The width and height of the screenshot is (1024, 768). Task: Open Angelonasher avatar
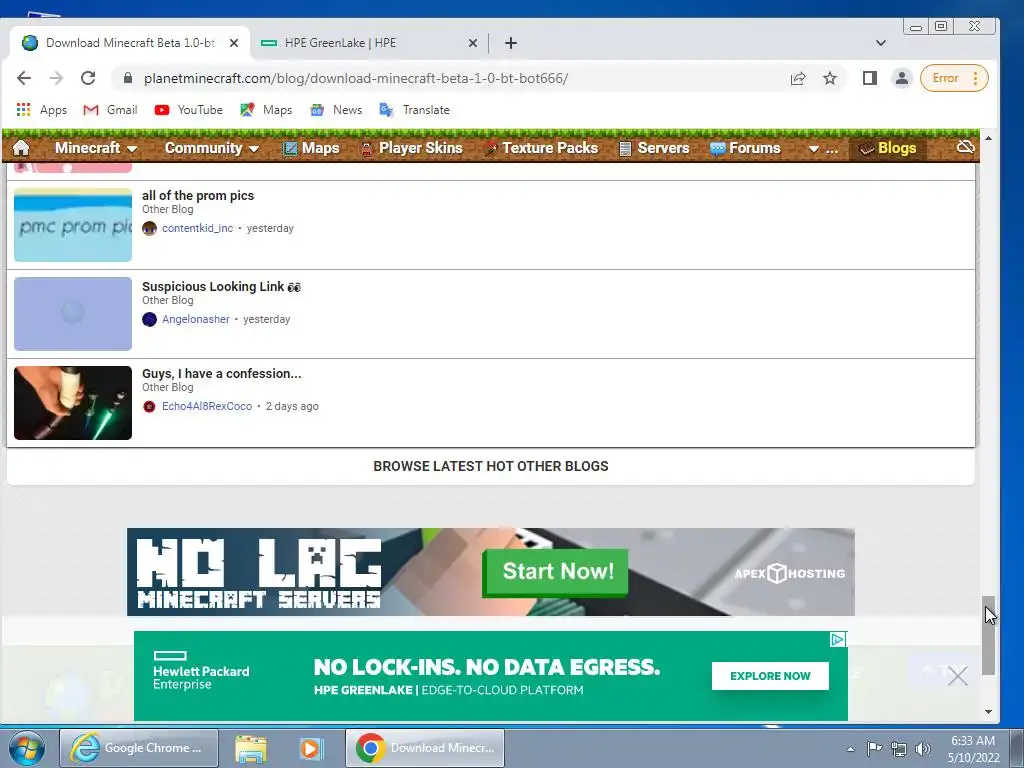(150, 319)
